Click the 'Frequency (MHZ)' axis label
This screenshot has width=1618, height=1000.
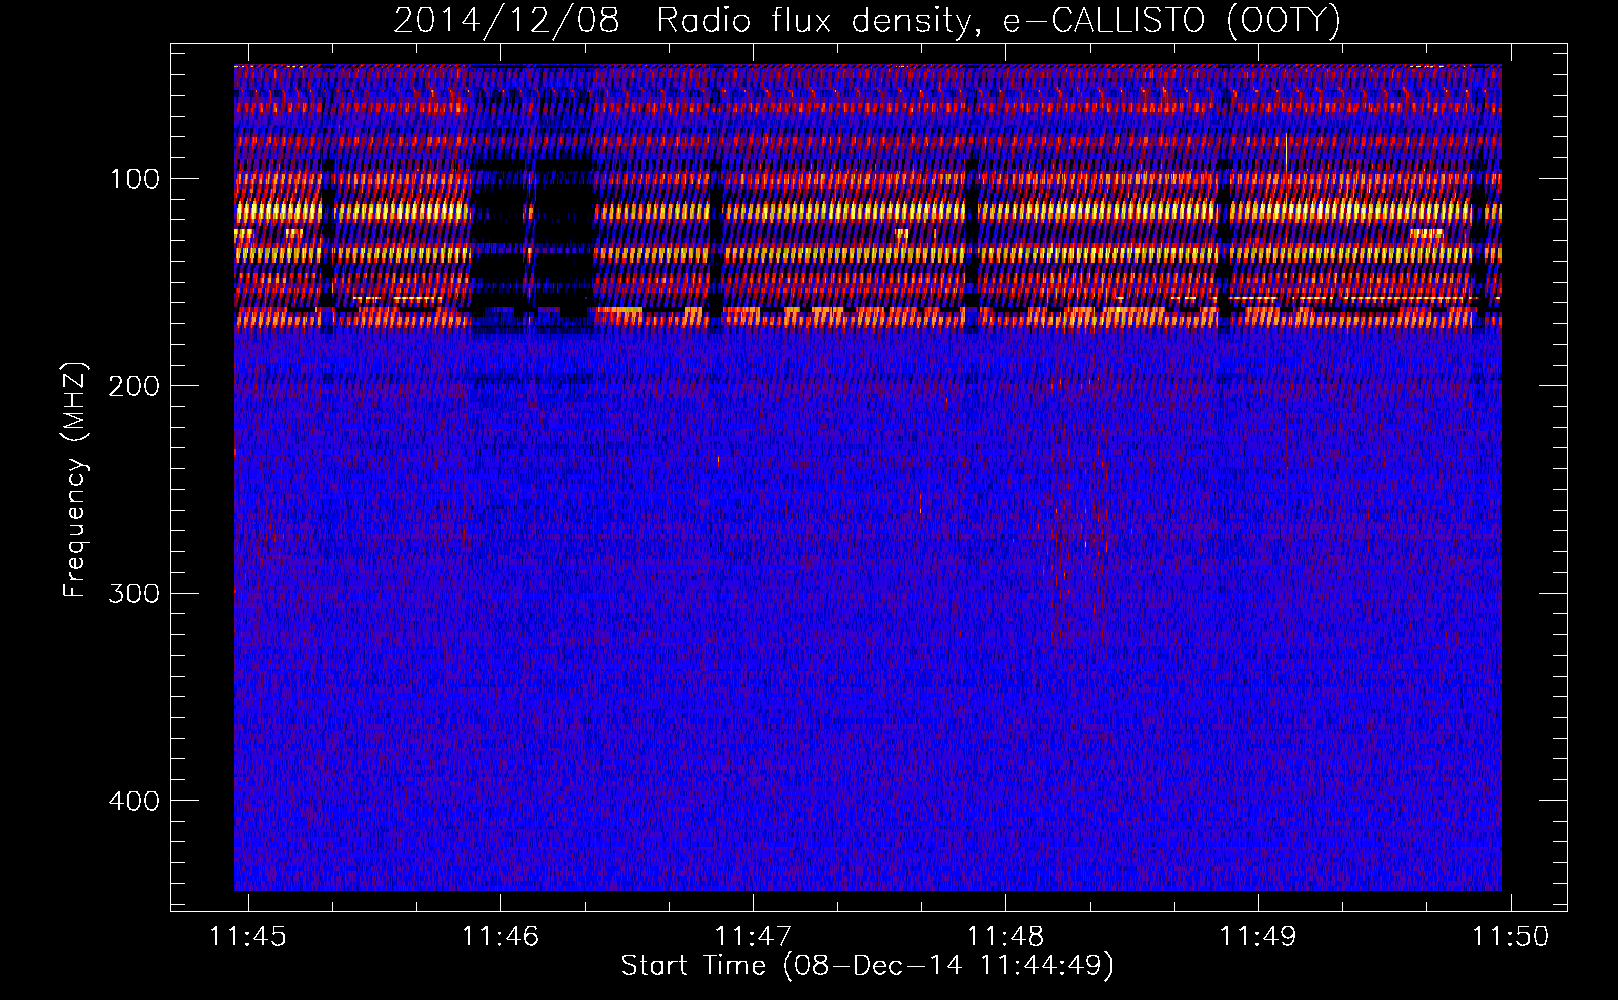point(75,480)
